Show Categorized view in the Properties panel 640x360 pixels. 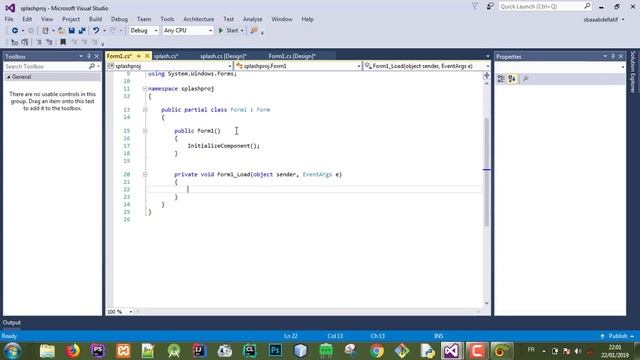pos(501,79)
